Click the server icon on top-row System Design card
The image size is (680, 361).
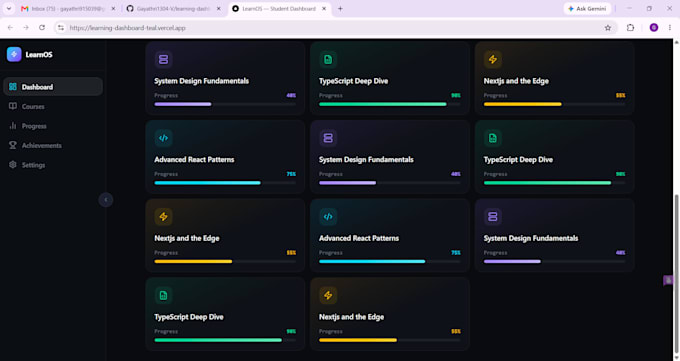[x=163, y=59]
